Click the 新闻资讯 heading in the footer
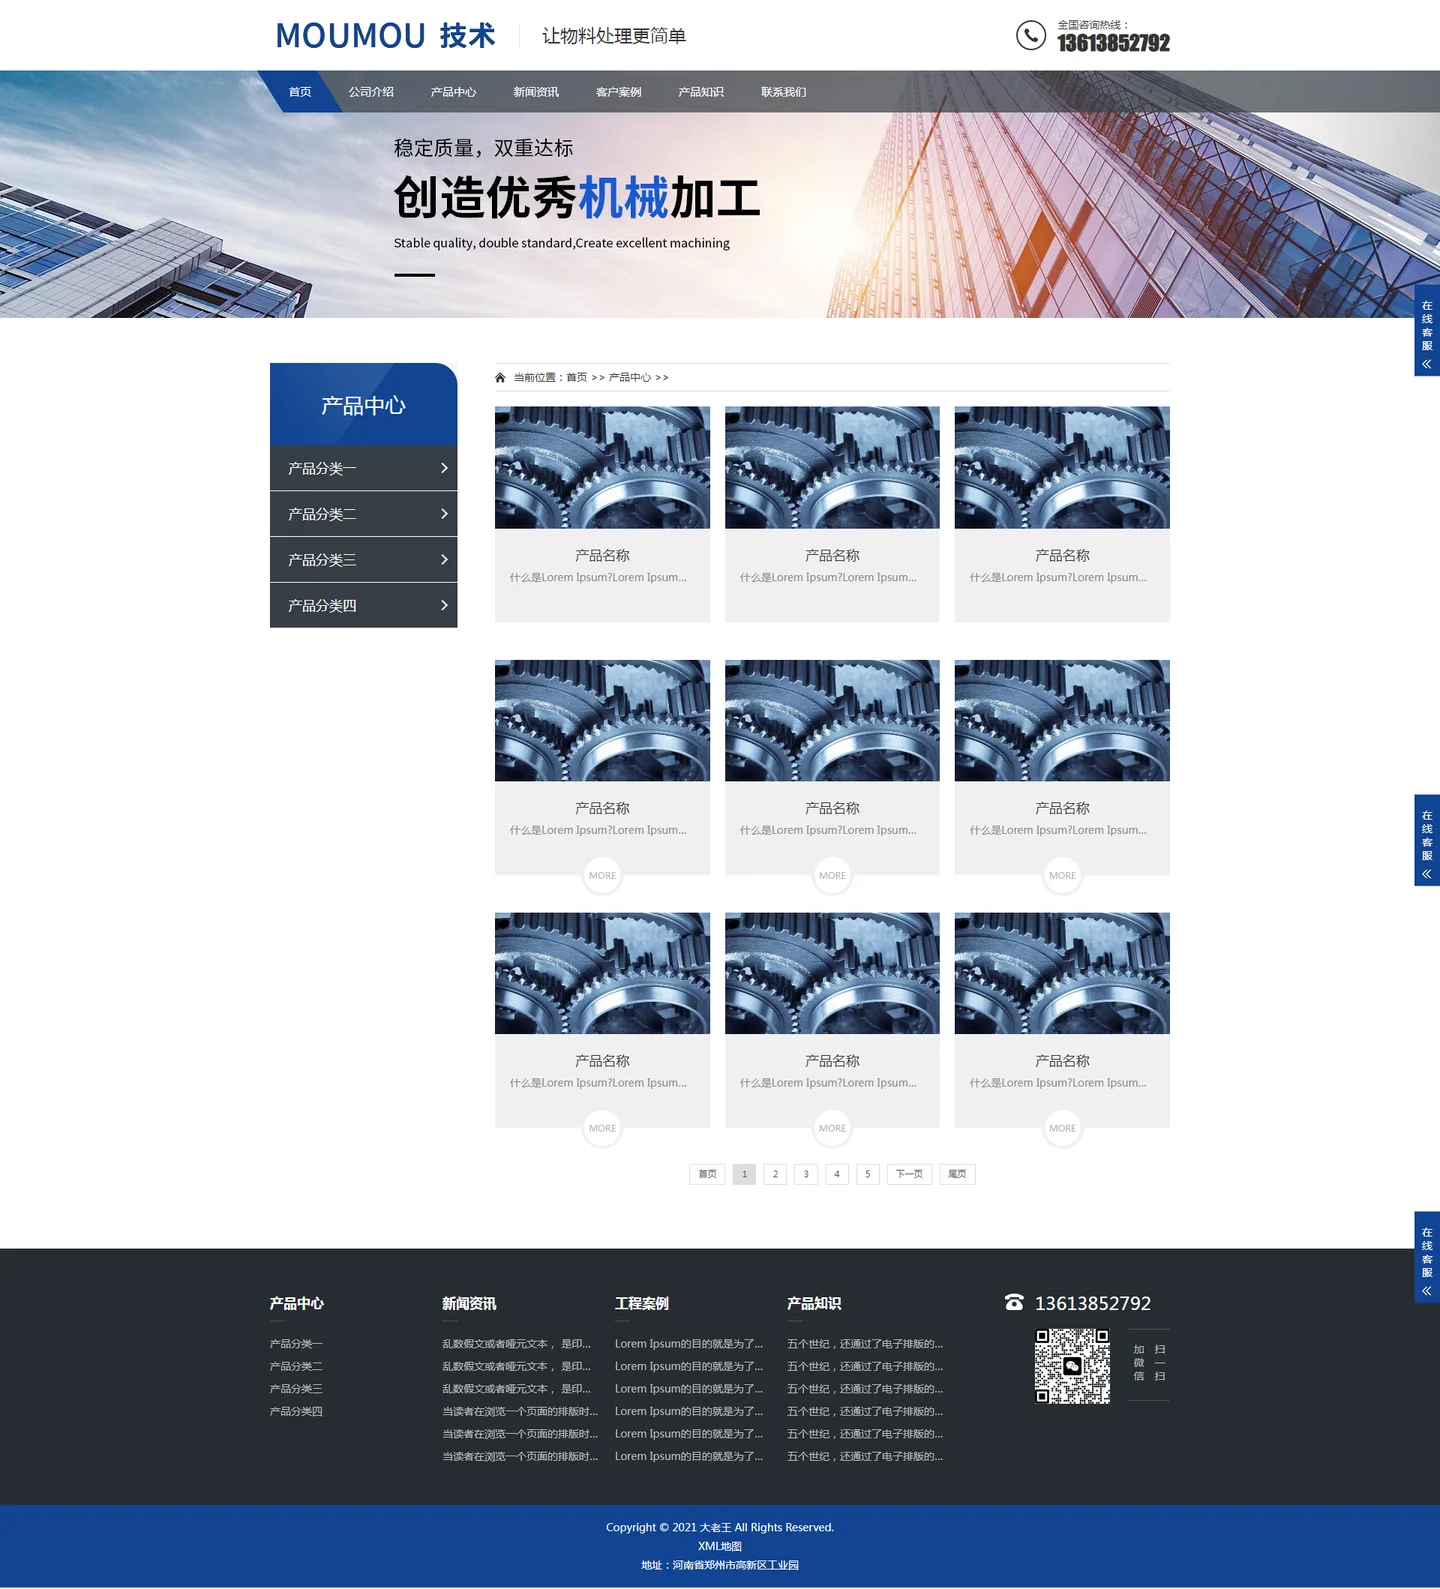The height and width of the screenshot is (1589, 1440). point(469,1303)
